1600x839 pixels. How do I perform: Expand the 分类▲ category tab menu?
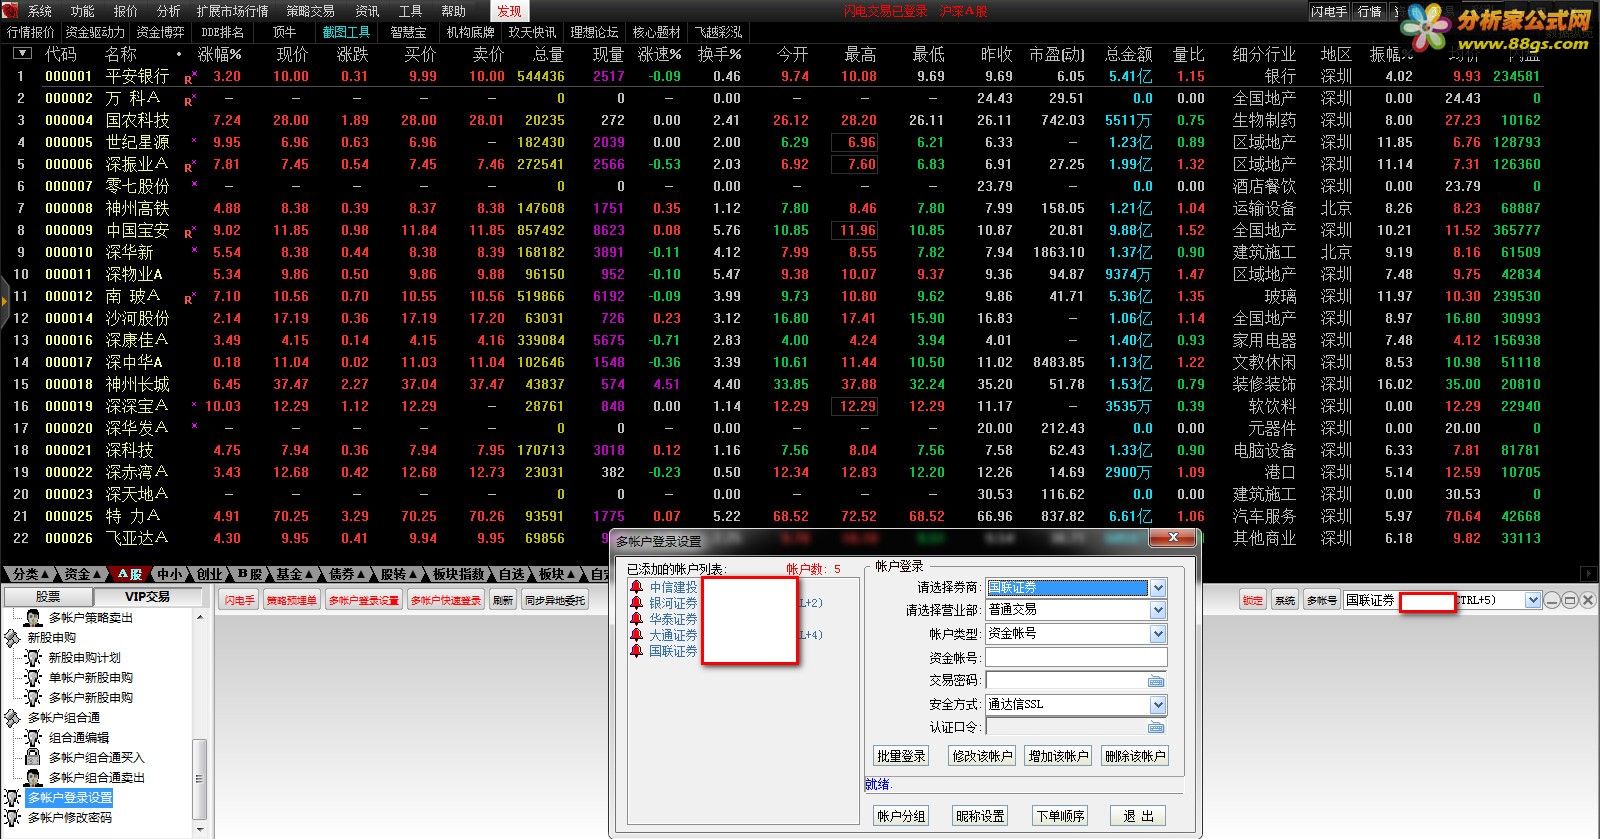click(29, 574)
